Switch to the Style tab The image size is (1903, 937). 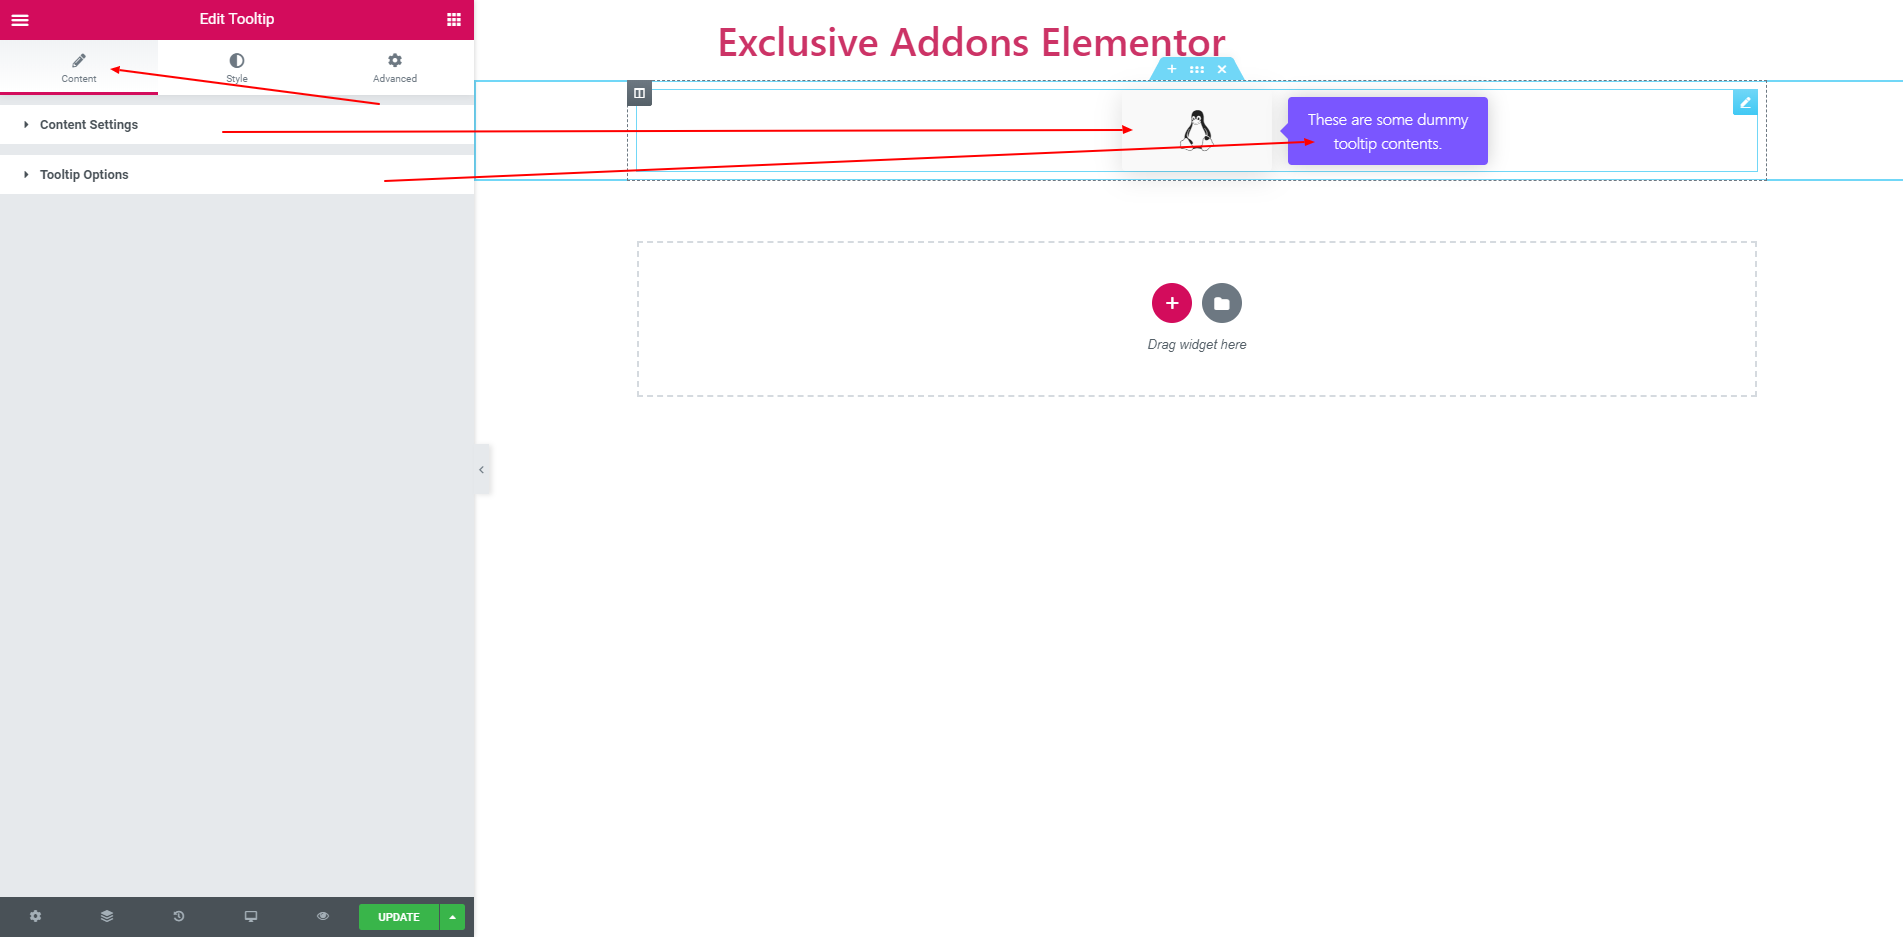[x=237, y=67]
